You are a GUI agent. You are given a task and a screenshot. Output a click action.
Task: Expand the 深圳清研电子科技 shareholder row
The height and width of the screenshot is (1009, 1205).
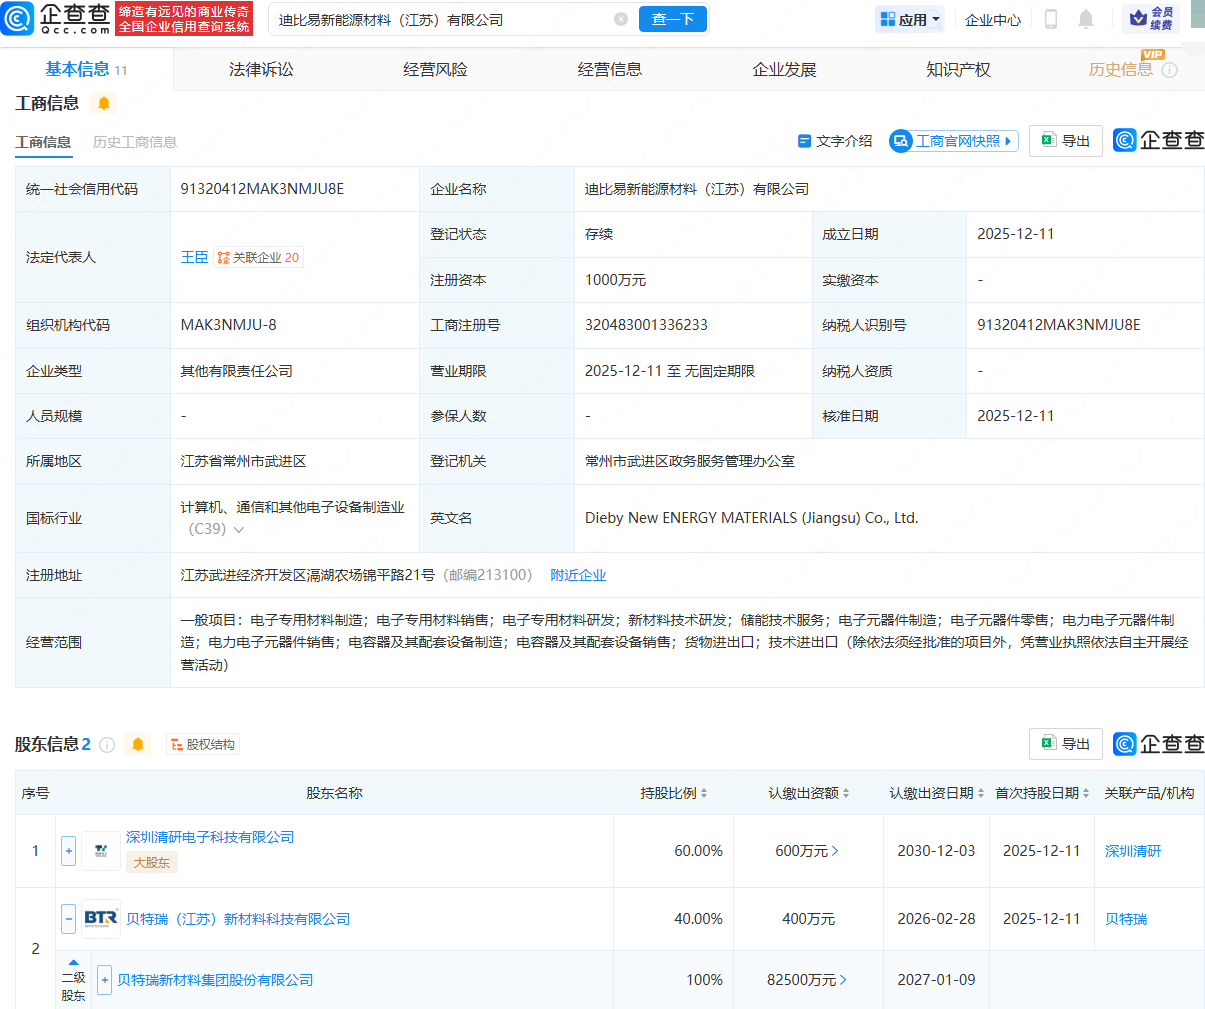(x=68, y=851)
